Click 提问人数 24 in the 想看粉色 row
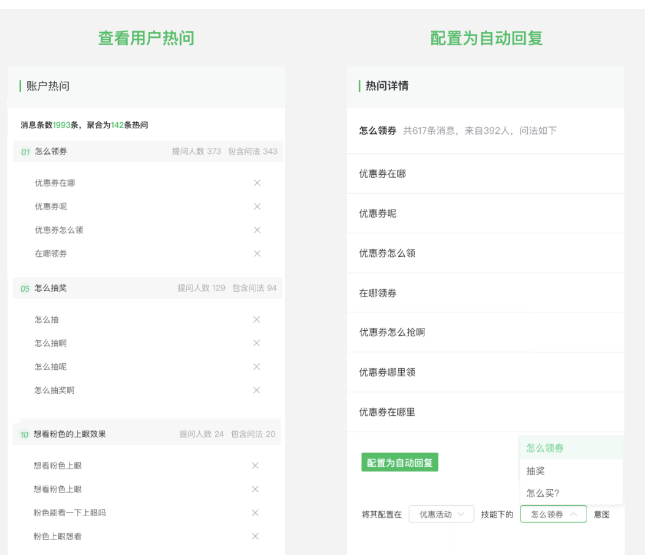 pyautogui.click(x=201, y=434)
